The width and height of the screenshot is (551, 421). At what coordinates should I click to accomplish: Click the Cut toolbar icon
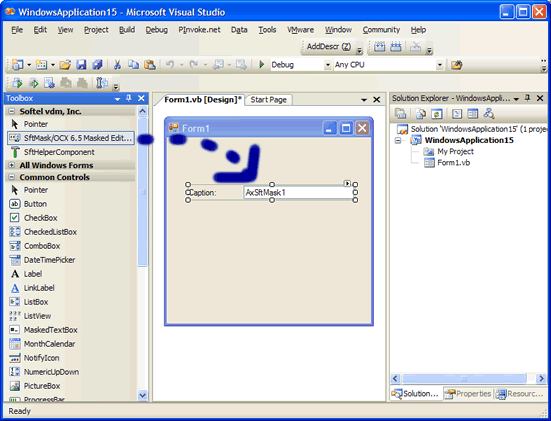click(x=117, y=65)
